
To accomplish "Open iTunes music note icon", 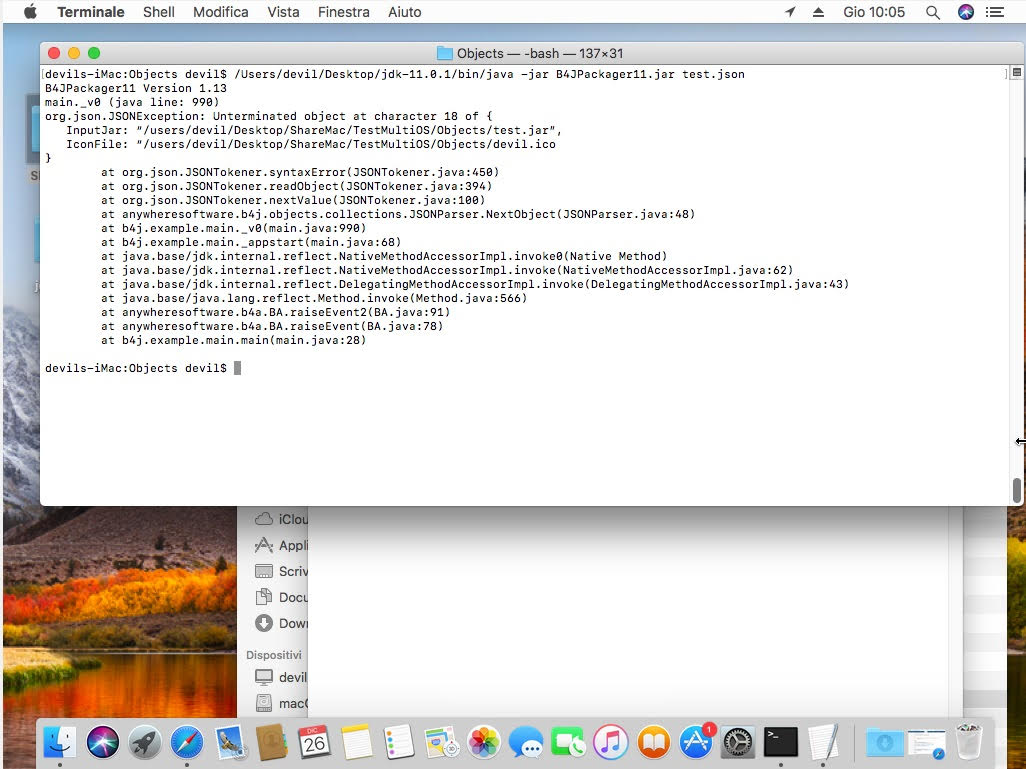I will click(610, 742).
